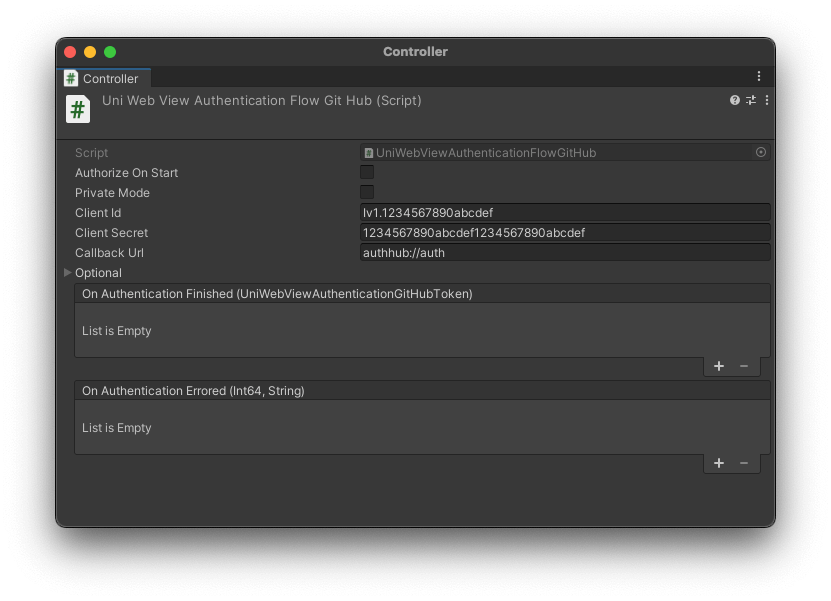This screenshot has height=601, width=831.
Task: Select the Controller tab
Action: click(104, 78)
